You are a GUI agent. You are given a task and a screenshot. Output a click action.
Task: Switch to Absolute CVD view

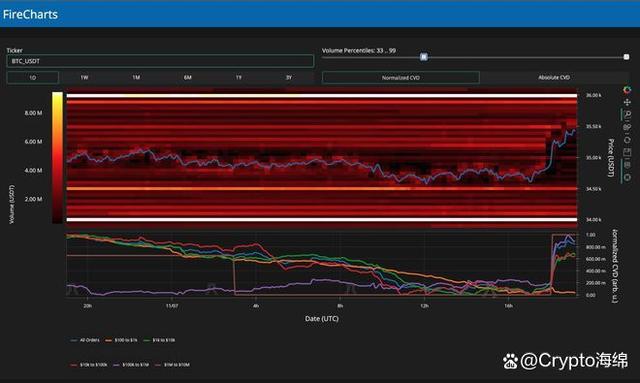[554, 78]
